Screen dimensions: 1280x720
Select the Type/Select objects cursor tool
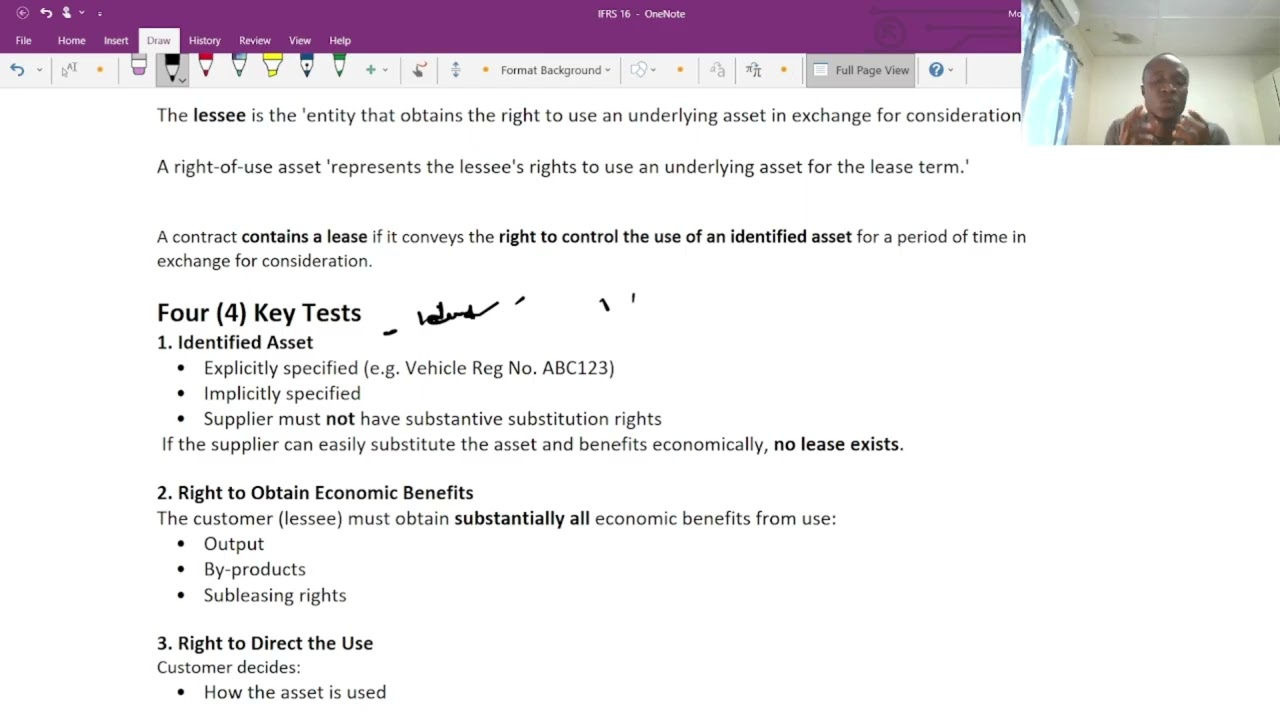[69, 69]
